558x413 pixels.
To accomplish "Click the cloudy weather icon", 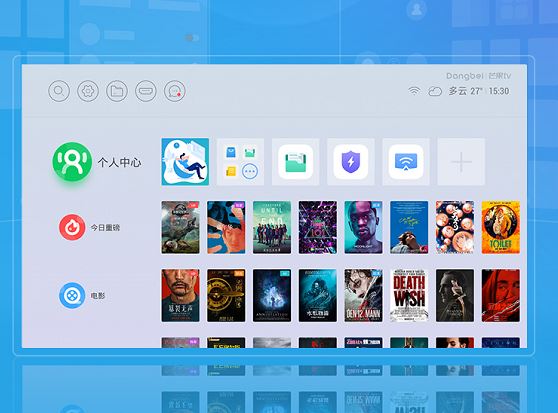I will click(435, 91).
